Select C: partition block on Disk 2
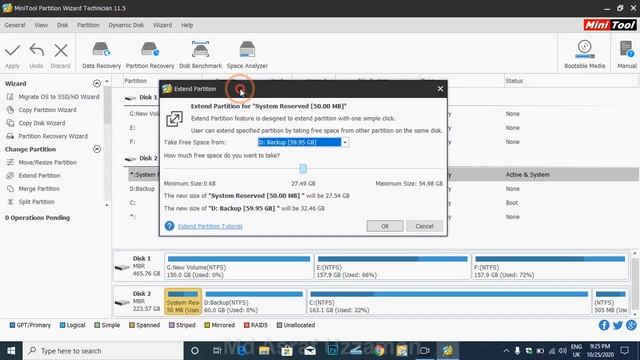This screenshot has height=360, width=640. 449,302
